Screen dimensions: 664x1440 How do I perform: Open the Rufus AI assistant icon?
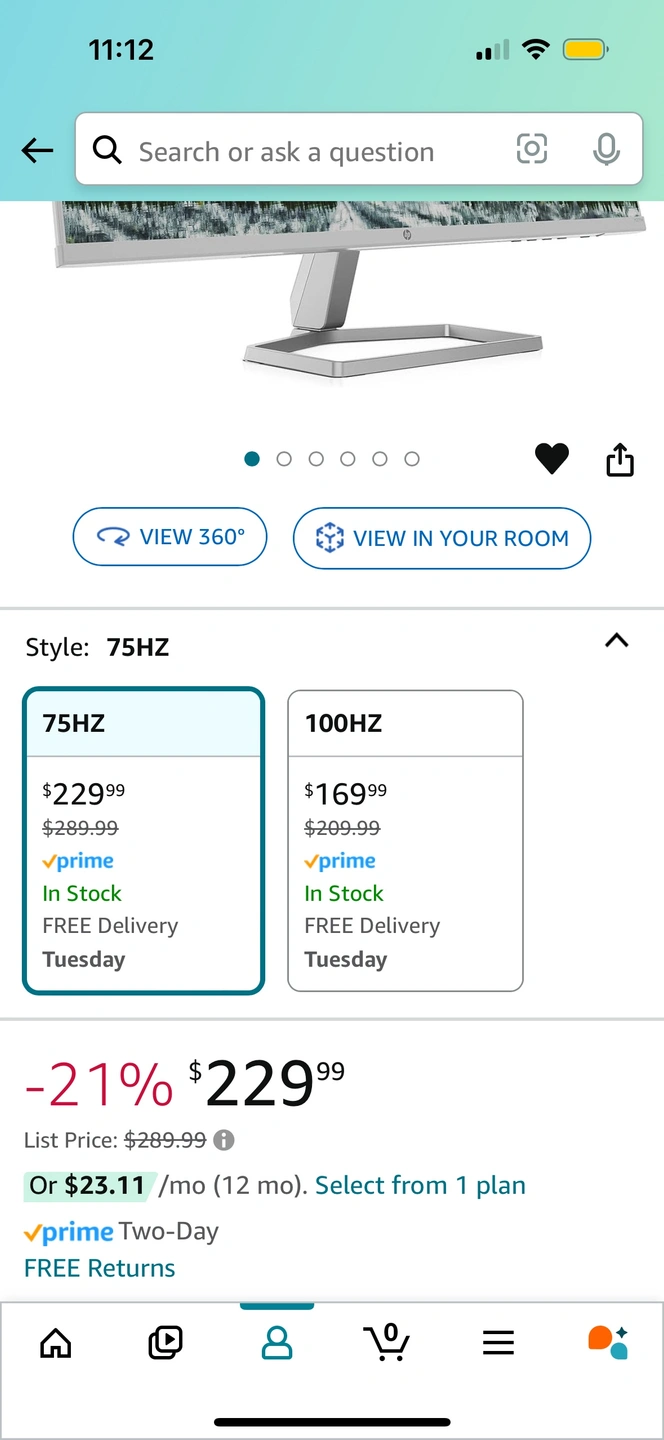pyautogui.click(x=607, y=1342)
